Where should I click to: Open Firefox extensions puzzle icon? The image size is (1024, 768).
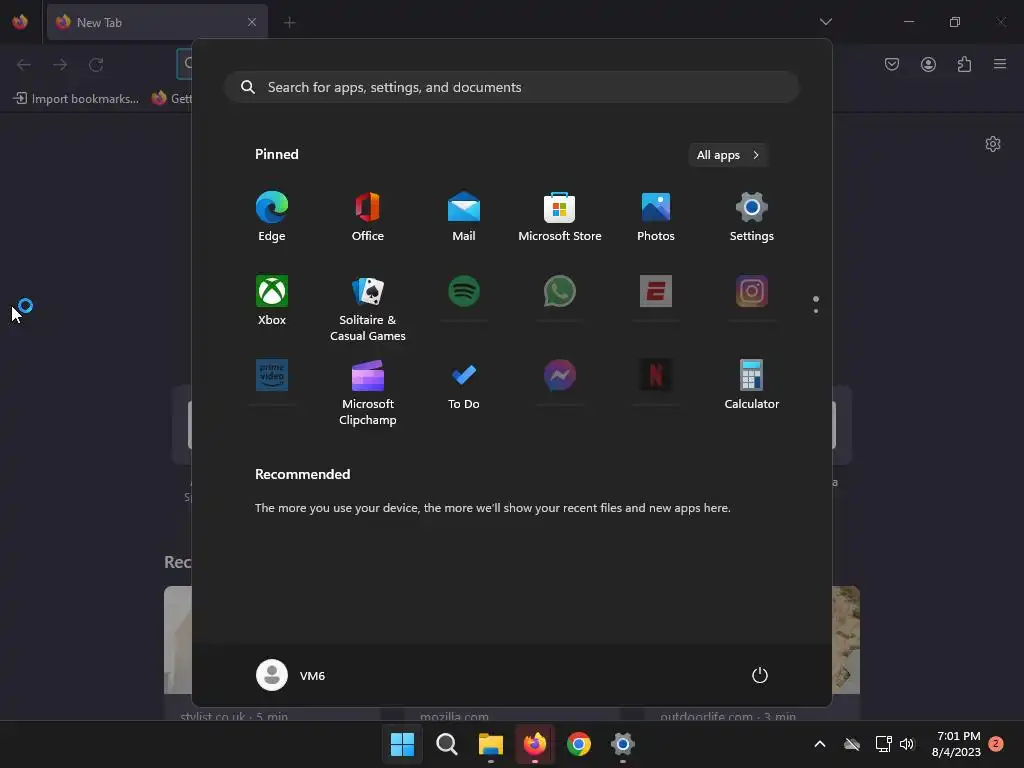click(964, 64)
